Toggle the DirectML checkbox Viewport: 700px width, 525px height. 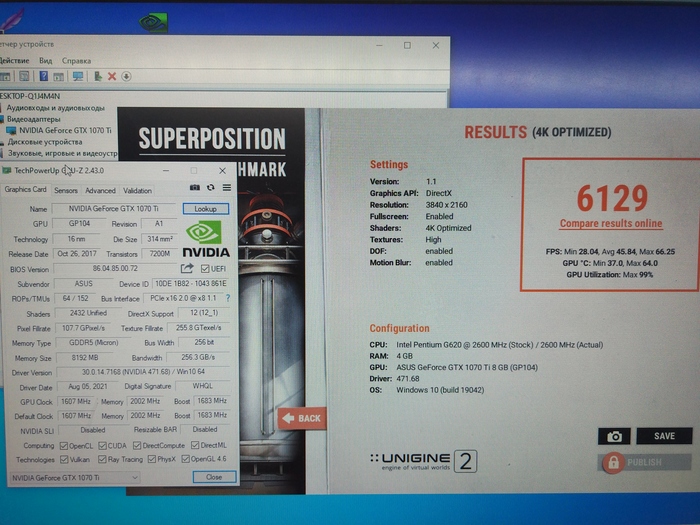[195, 445]
